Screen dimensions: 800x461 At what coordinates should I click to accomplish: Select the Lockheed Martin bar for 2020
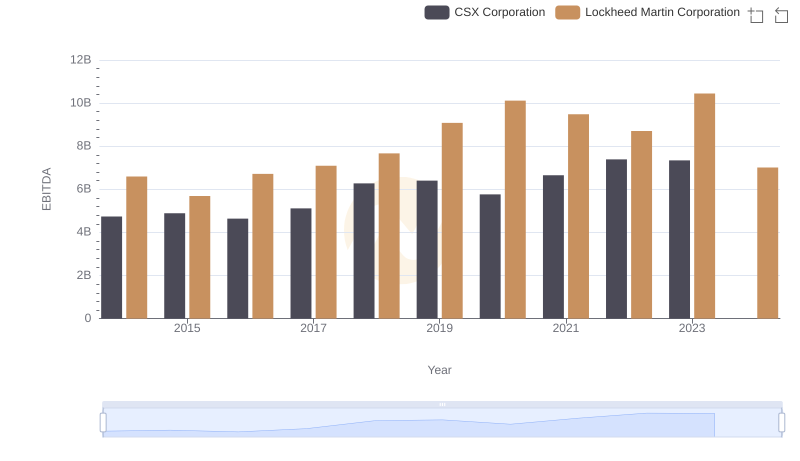[515, 210]
